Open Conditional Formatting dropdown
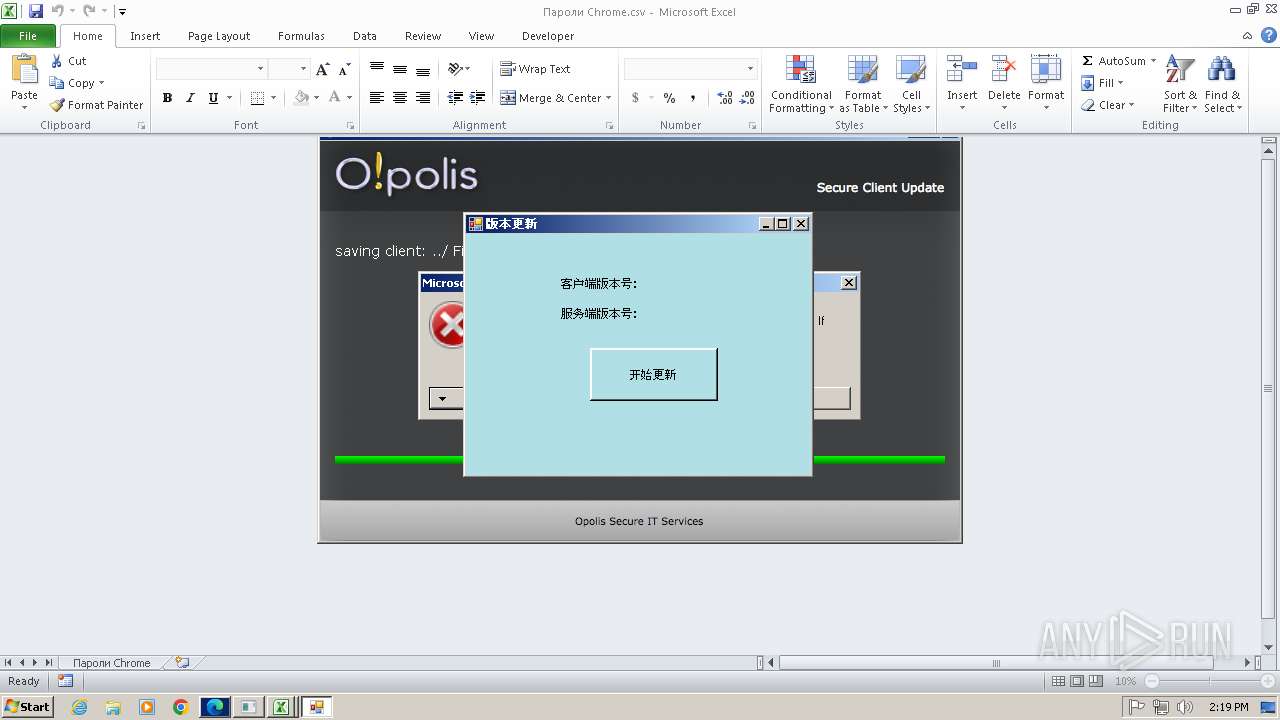 (800, 84)
